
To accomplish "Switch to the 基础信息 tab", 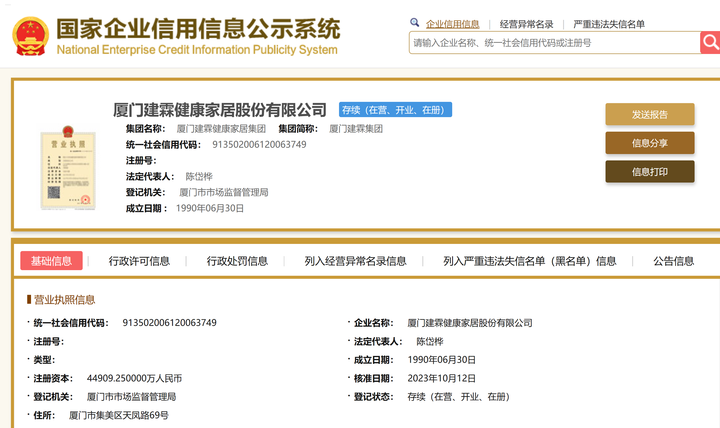I will 51,261.
